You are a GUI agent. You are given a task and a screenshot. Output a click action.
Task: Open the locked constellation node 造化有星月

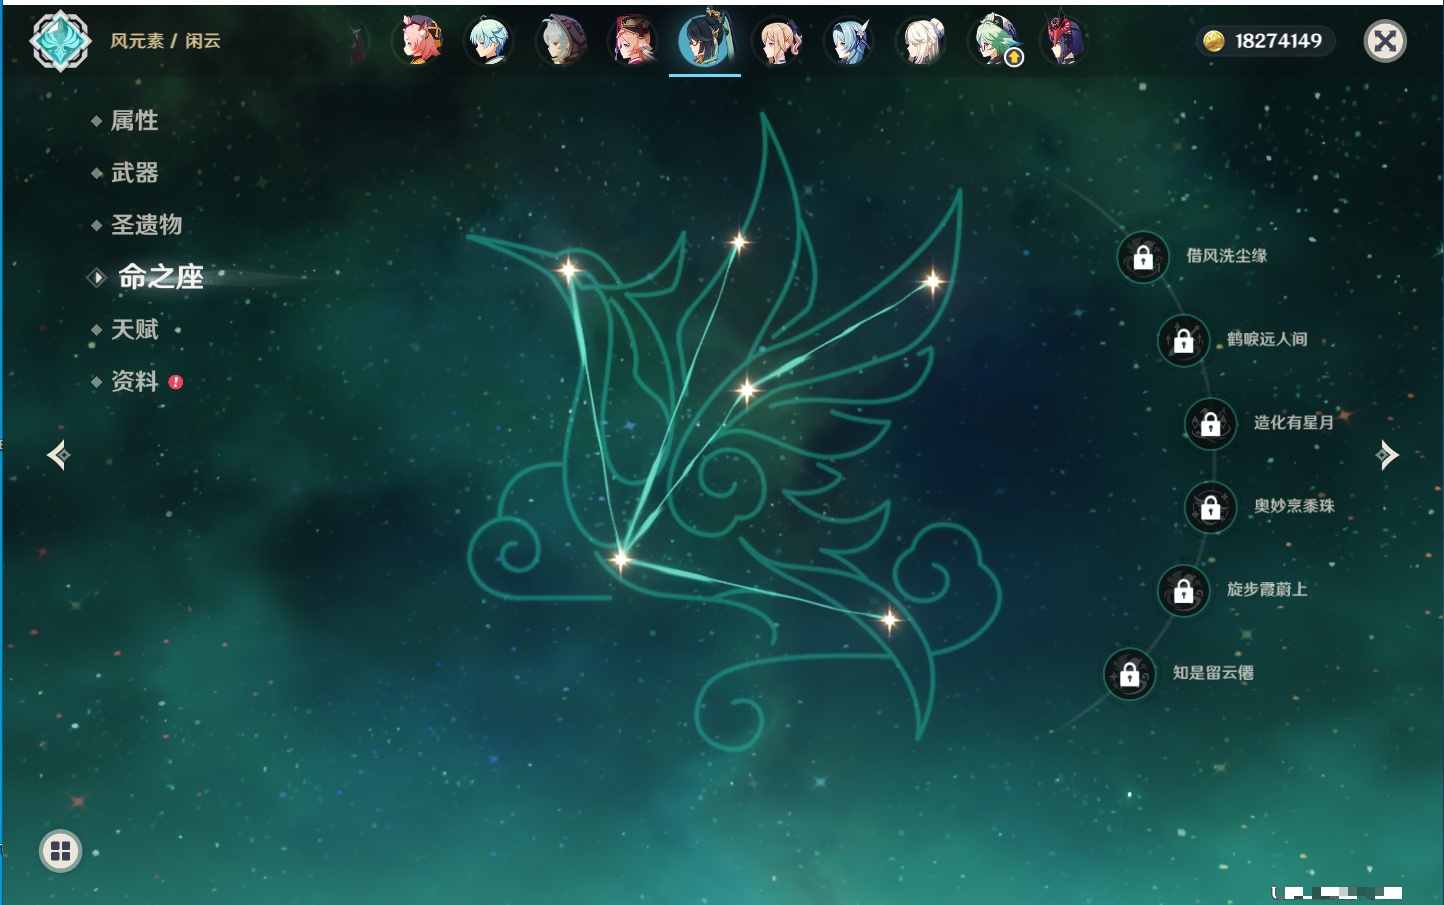coord(1211,423)
